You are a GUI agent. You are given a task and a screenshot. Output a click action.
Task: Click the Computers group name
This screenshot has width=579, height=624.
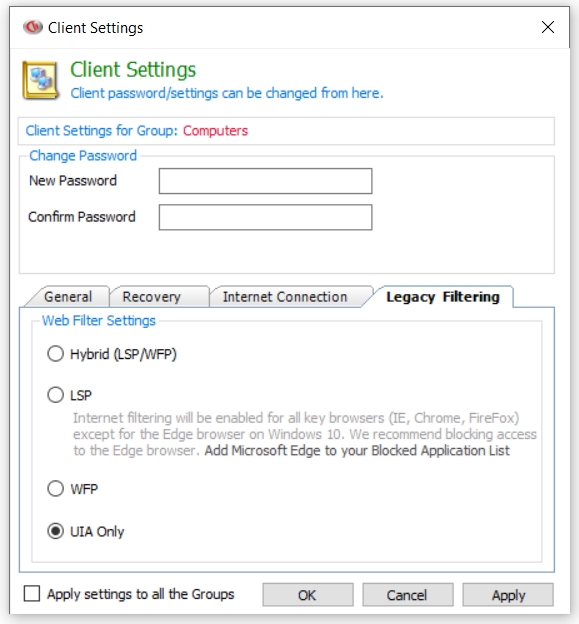215,131
